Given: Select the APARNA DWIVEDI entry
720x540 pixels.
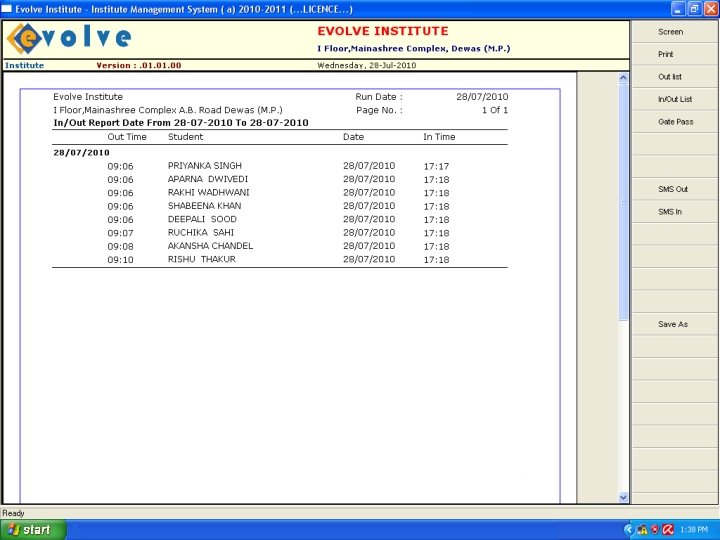Looking at the screenshot, I should (208, 179).
